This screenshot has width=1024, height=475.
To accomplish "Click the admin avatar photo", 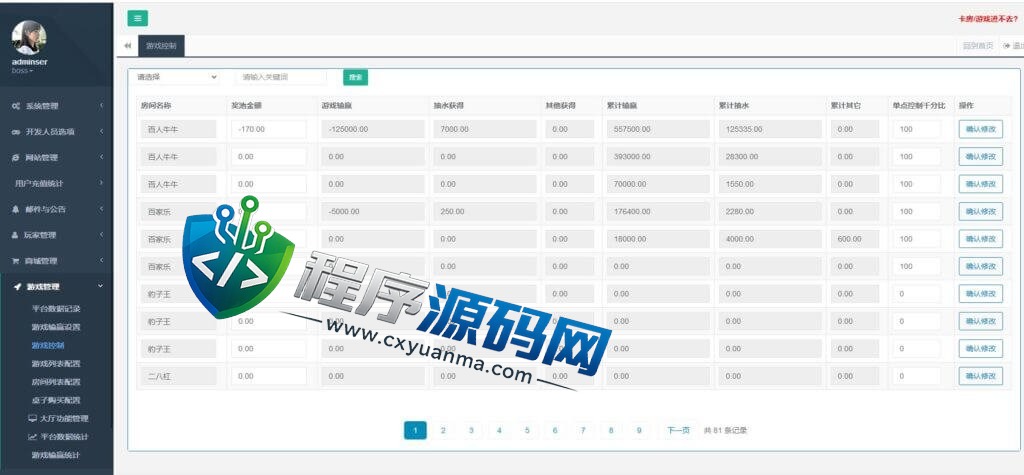I will tap(29, 37).
